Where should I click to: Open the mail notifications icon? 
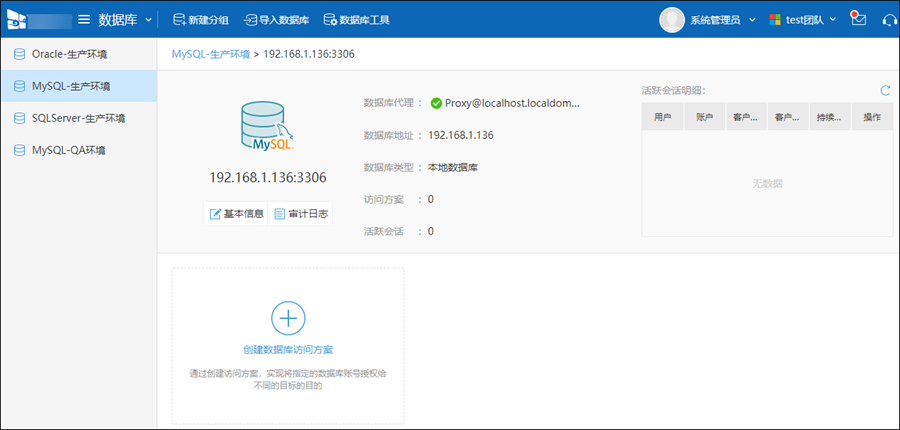(x=859, y=18)
